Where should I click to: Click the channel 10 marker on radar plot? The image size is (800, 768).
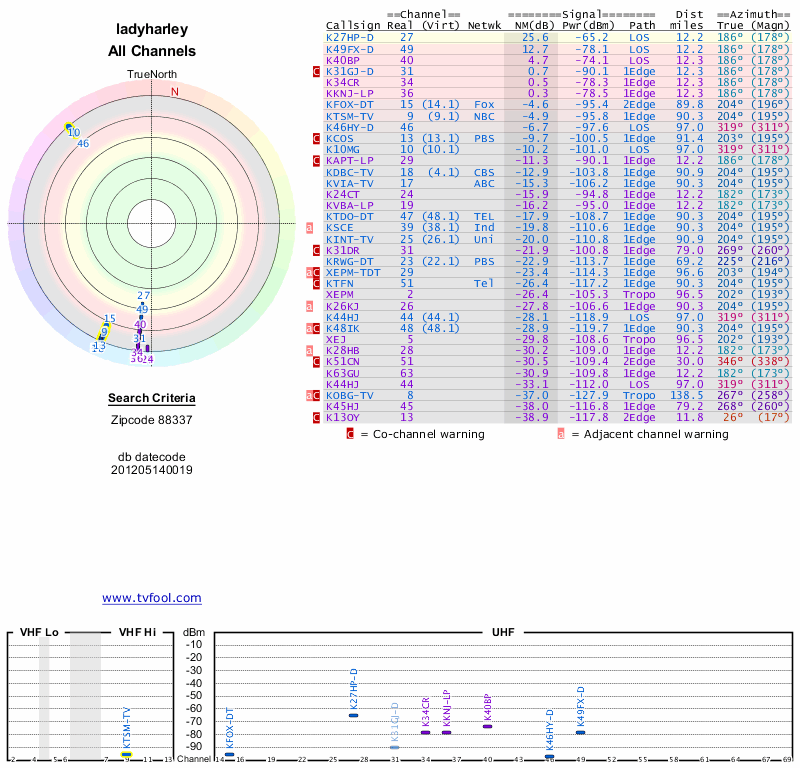click(71, 129)
